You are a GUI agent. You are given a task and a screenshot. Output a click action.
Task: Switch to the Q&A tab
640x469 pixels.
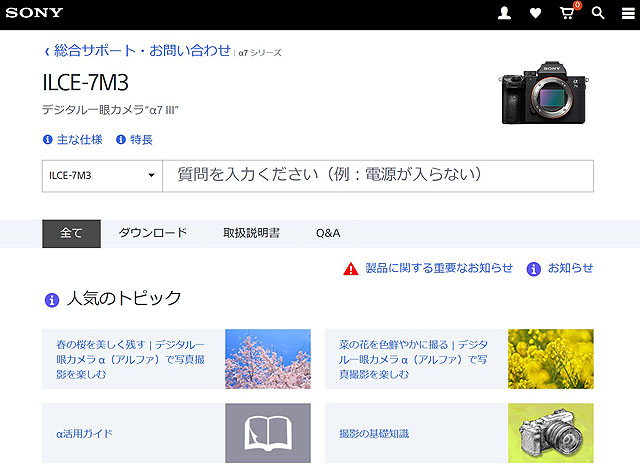328,233
